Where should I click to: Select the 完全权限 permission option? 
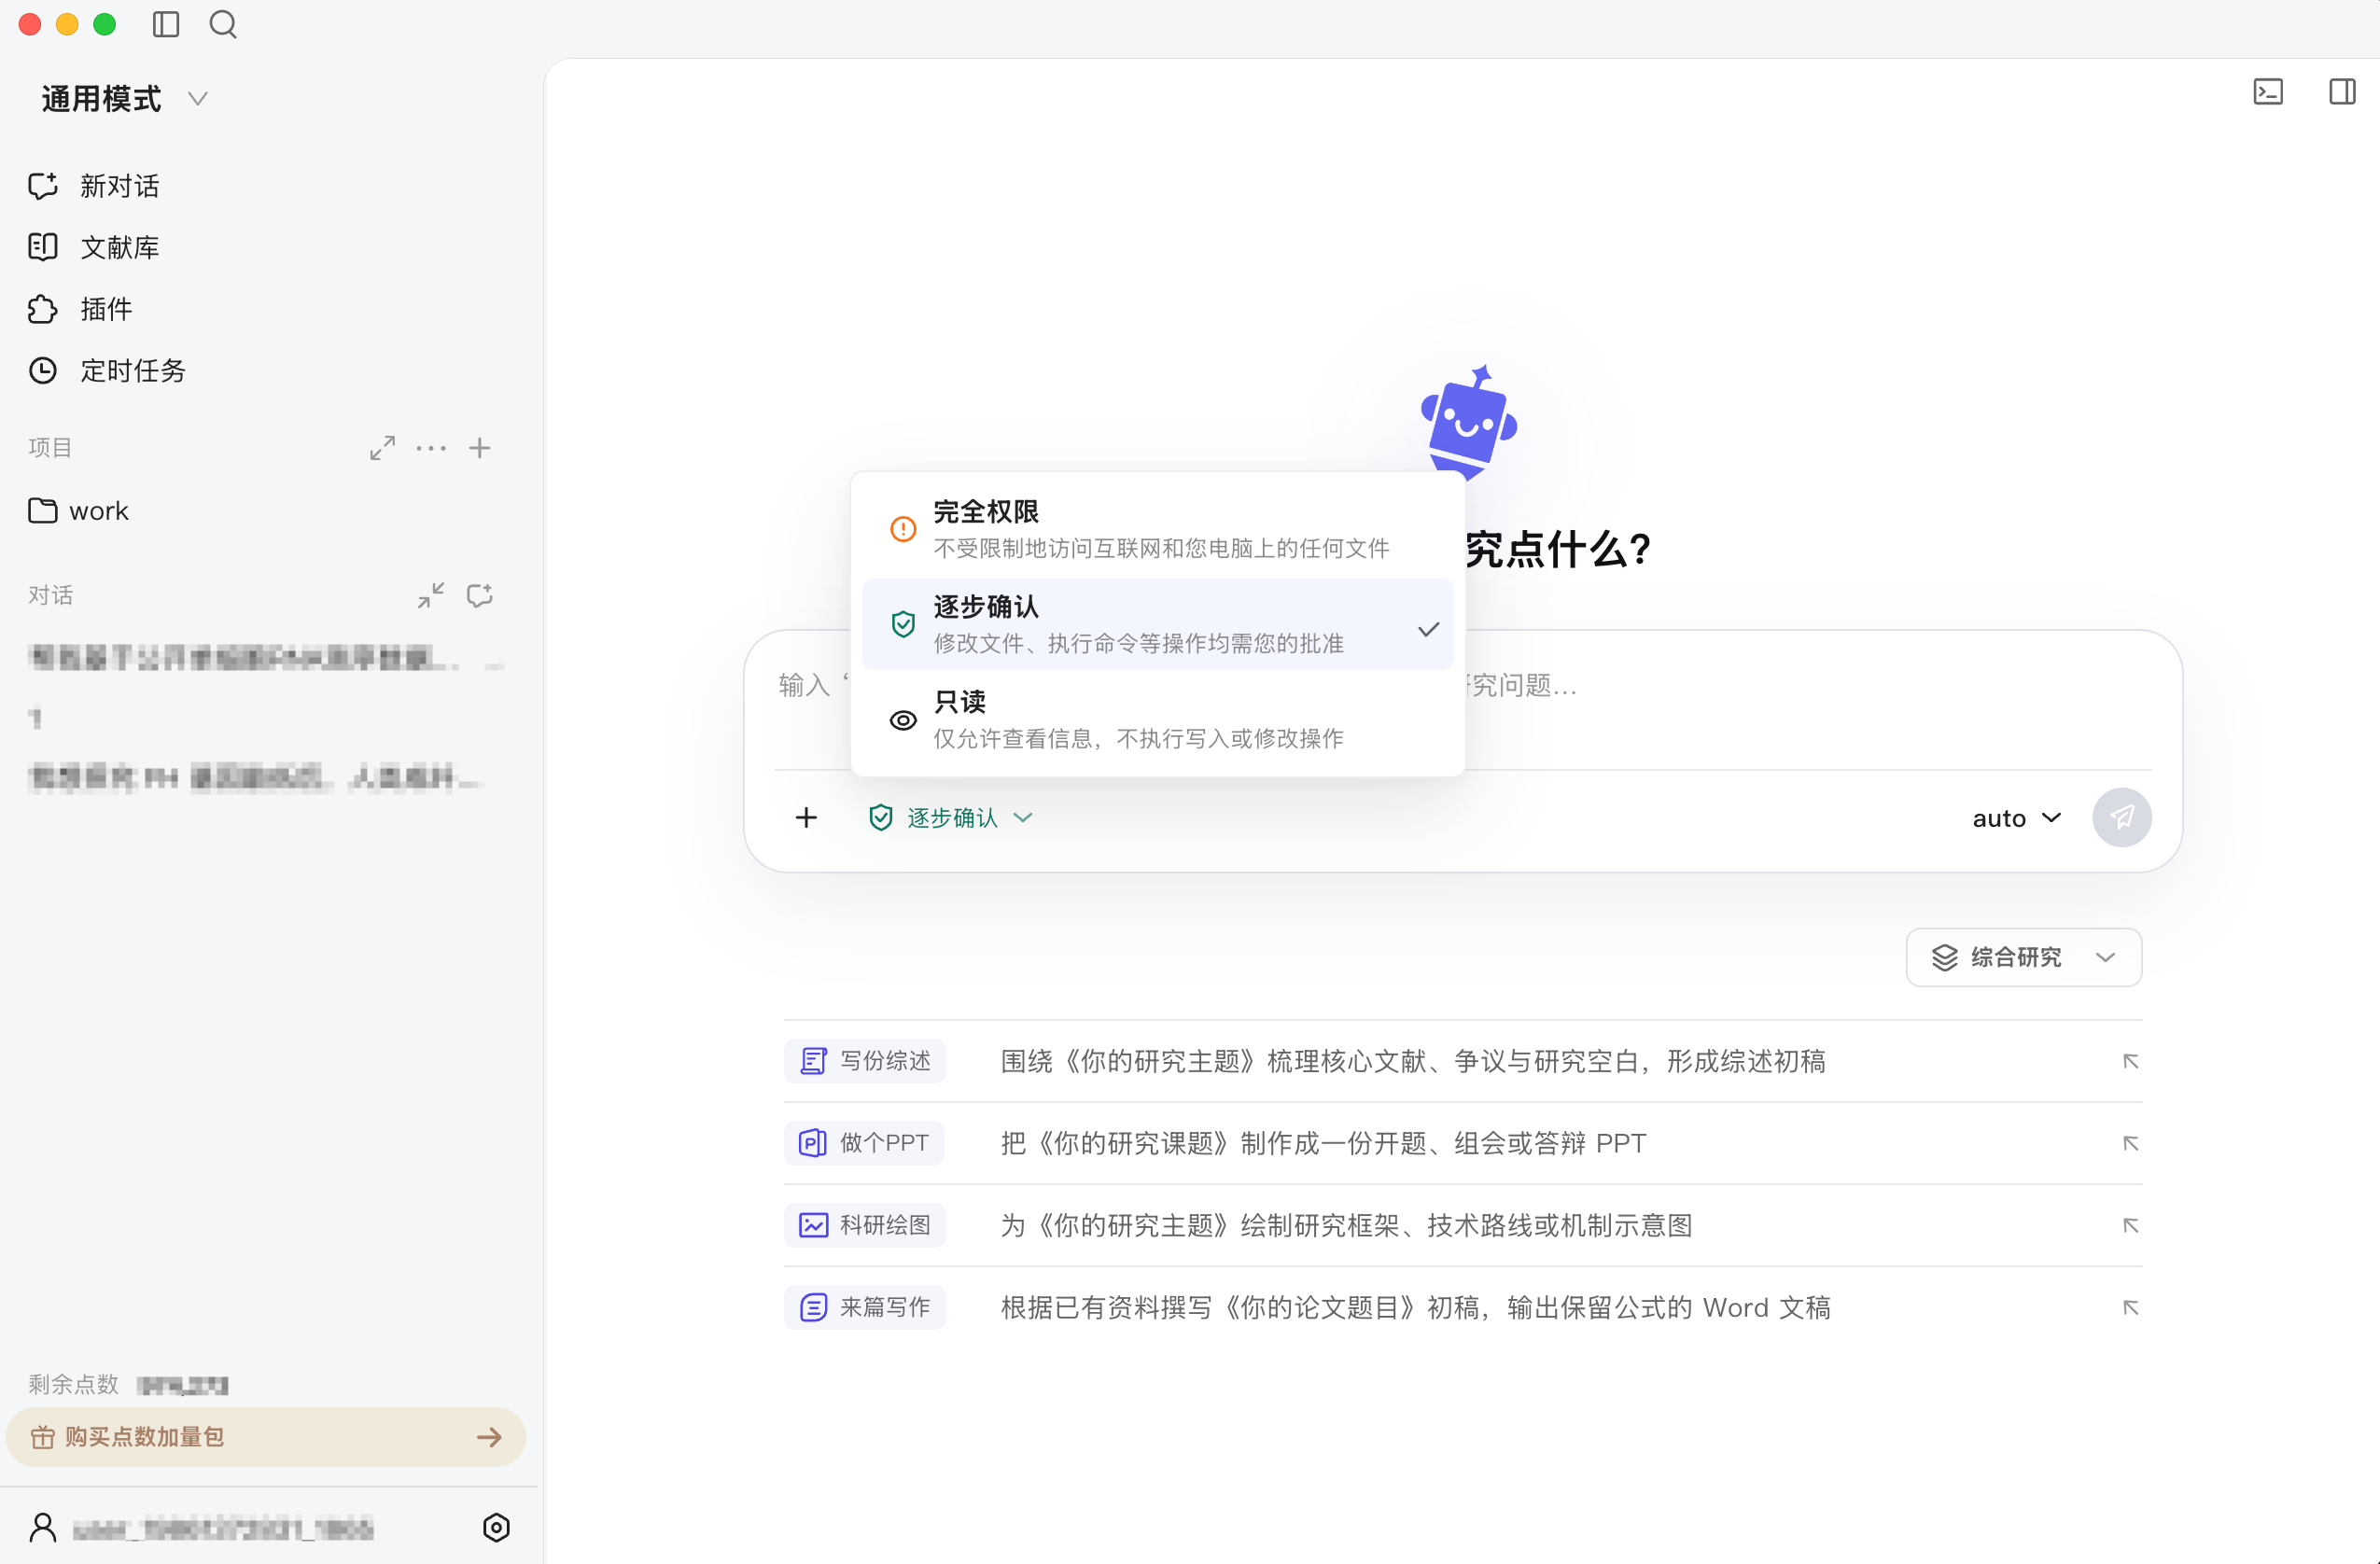1158,529
